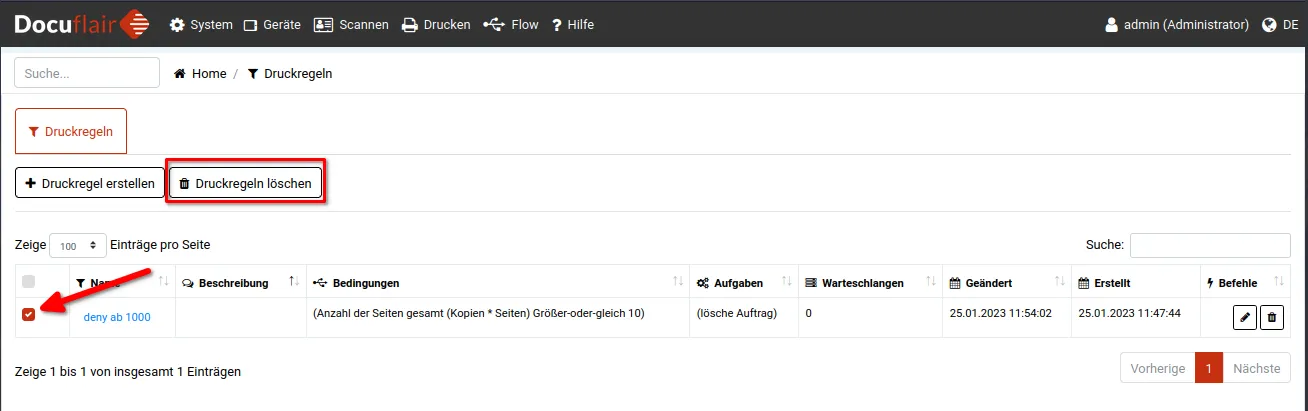1308x411 pixels.
Task: Select the Druckregeln tab
Action: coord(71,131)
